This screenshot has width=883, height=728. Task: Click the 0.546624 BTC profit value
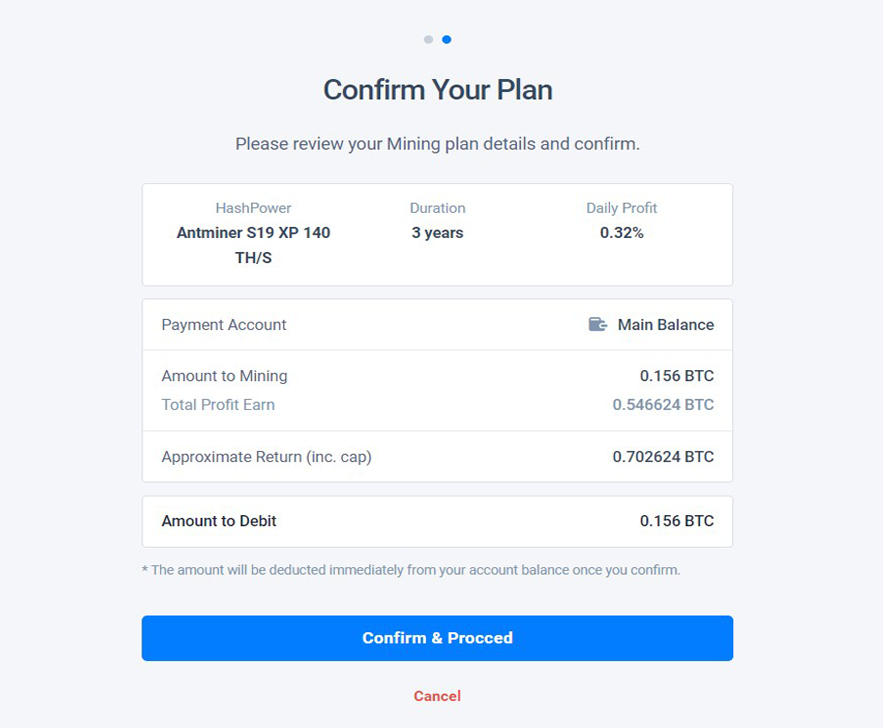663,405
